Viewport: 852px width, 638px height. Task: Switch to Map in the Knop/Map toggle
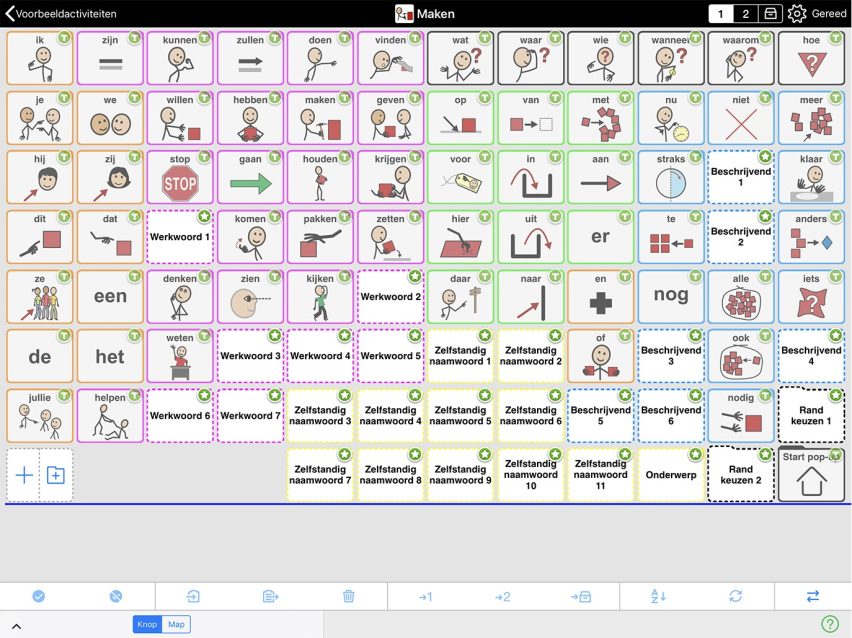[x=176, y=624]
